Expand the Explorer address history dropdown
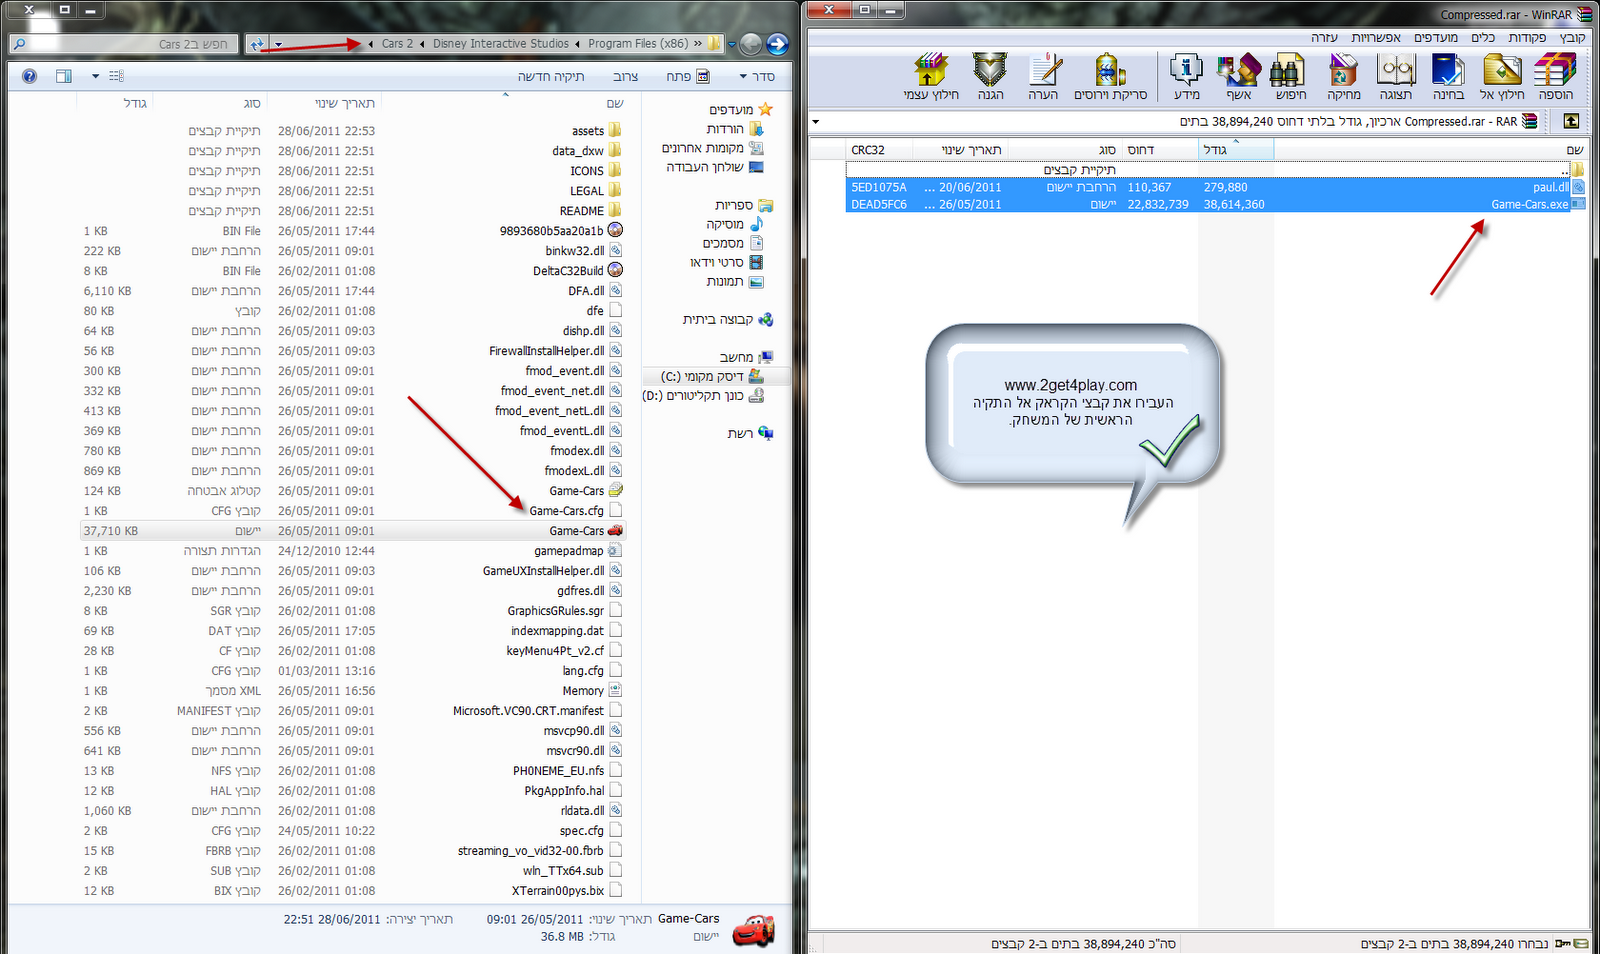 (x=279, y=44)
